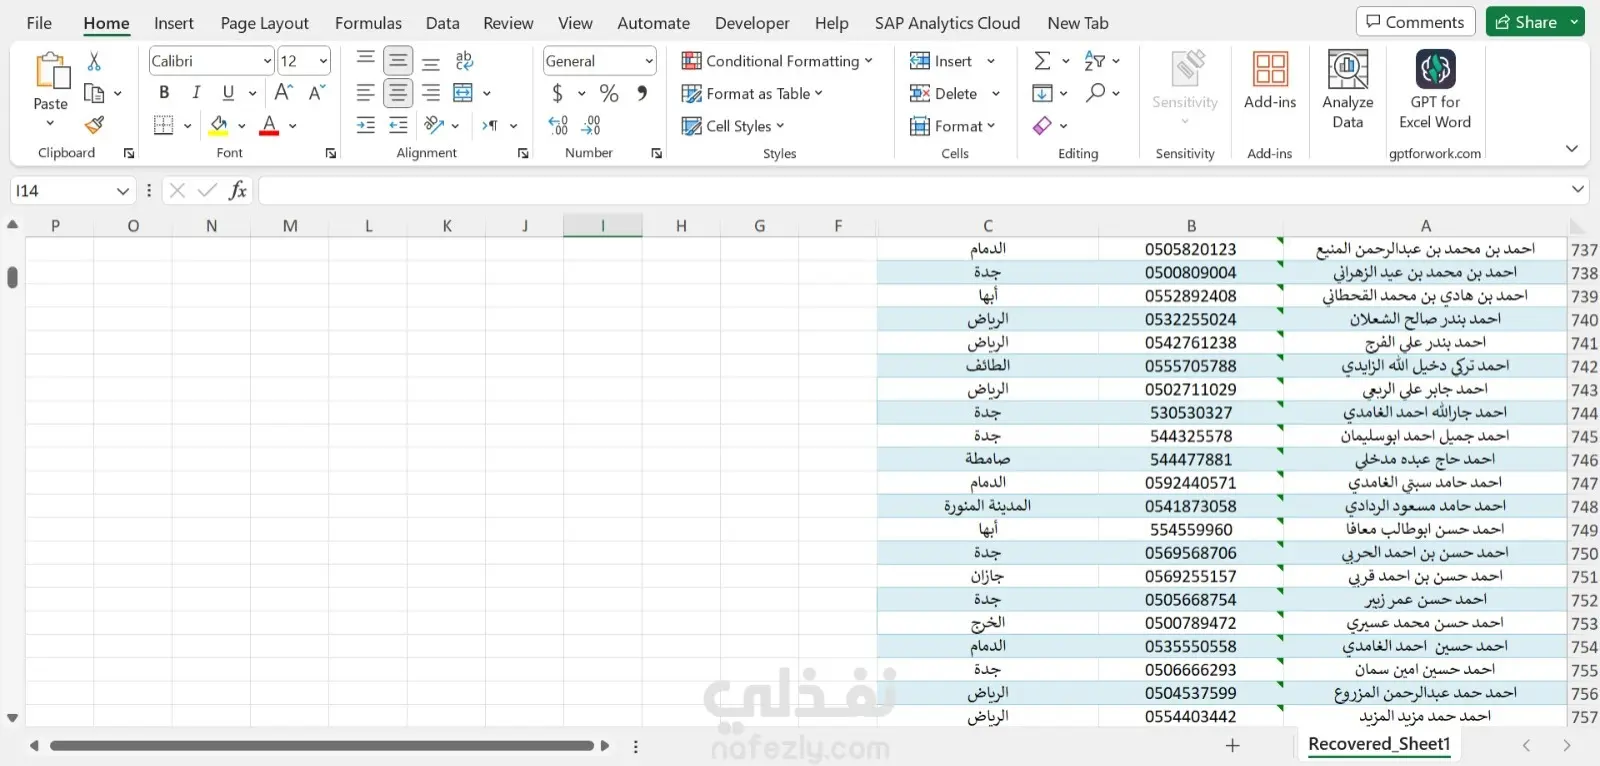Click the Cut scissors icon
This screenshot has width=1600, height=766.
pyautogui.click(x=94, y=62)
